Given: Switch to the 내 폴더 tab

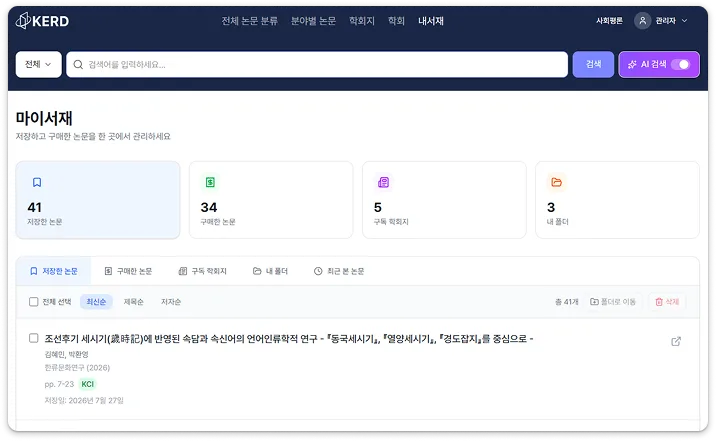Looking at the screenshot, I should 270,271.
